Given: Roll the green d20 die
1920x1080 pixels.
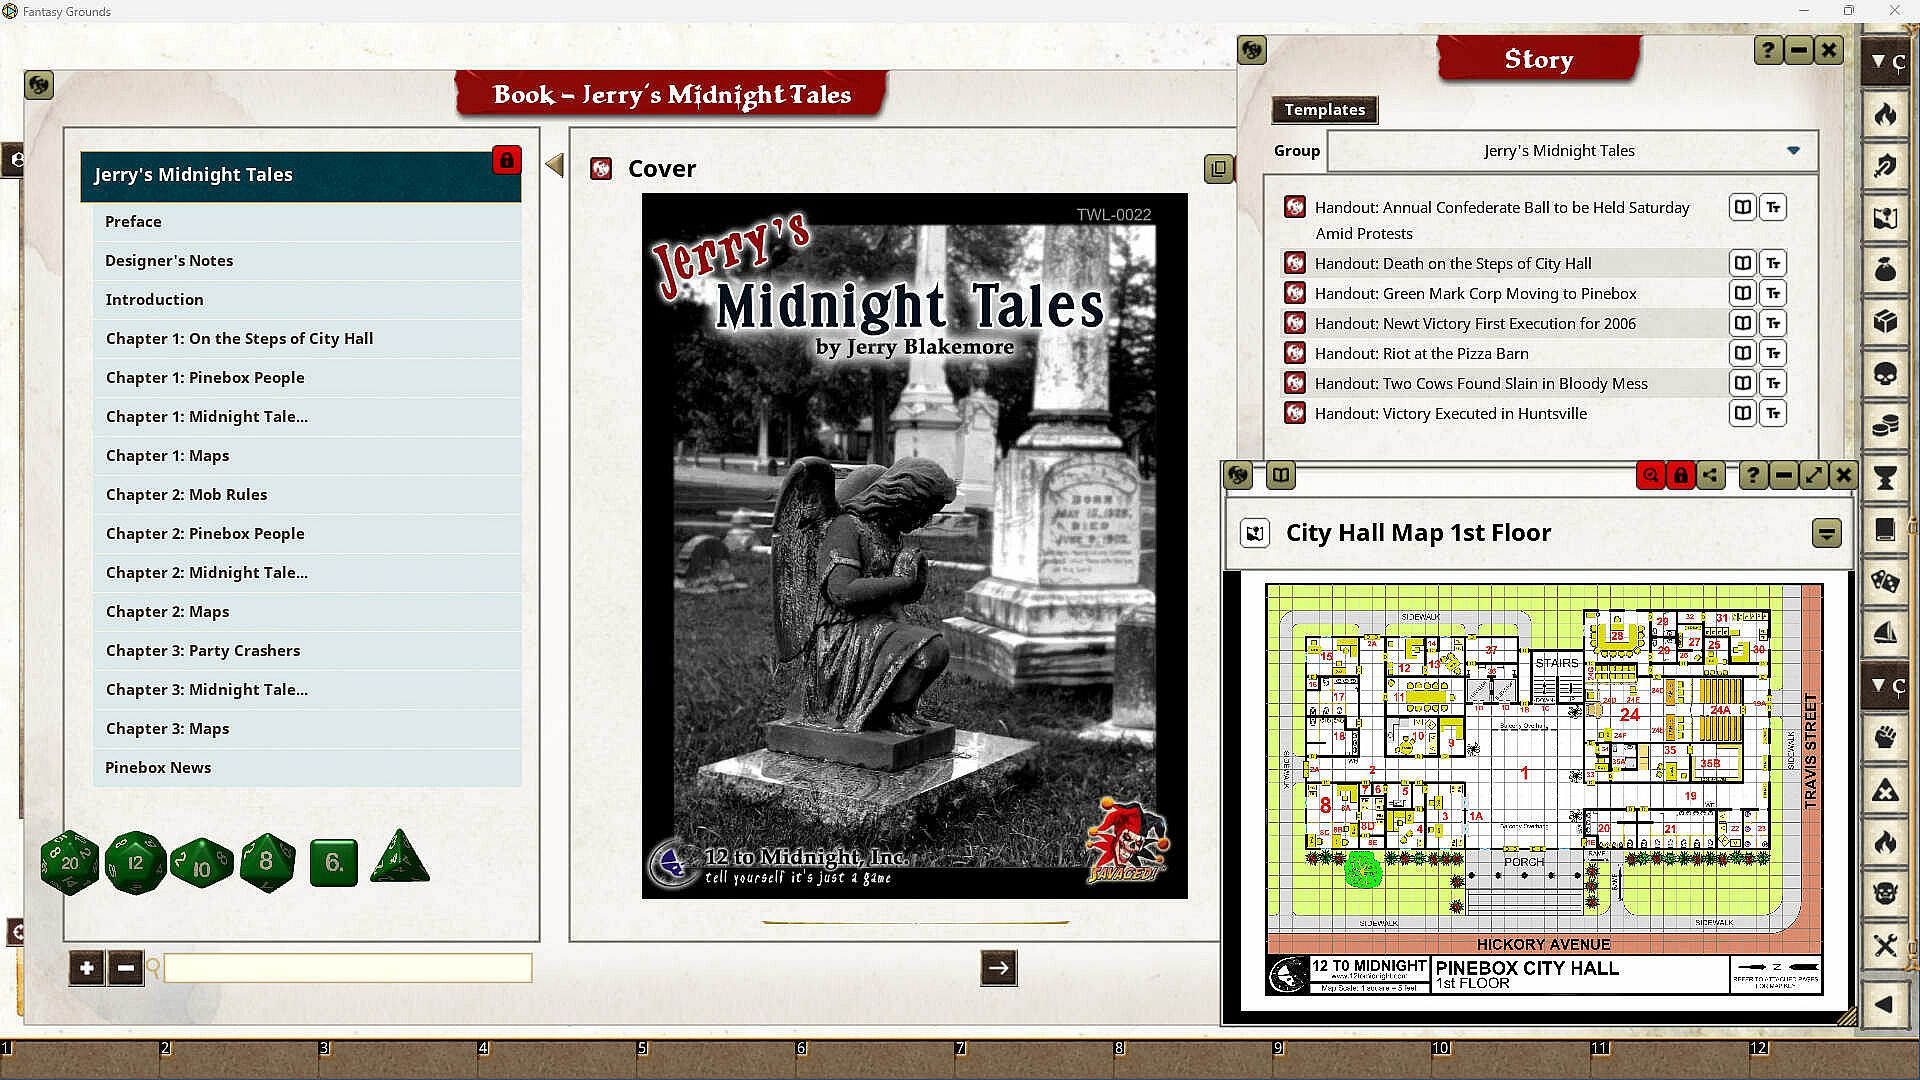Looking at the screenshot, I should (69, 862).
